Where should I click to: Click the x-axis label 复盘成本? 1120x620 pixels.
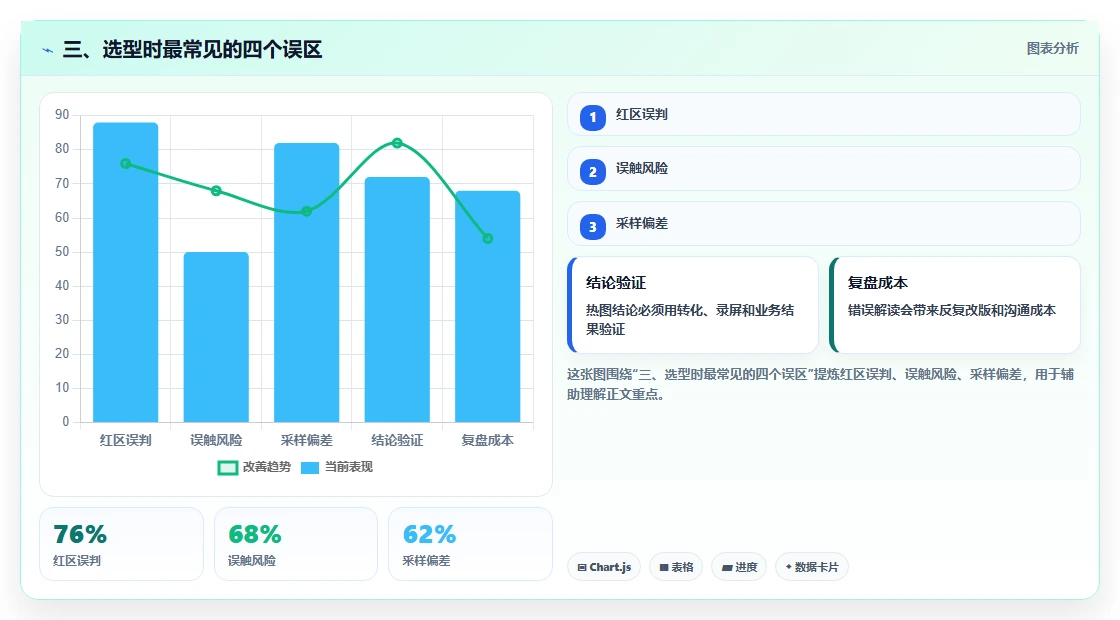coord(488,441)
